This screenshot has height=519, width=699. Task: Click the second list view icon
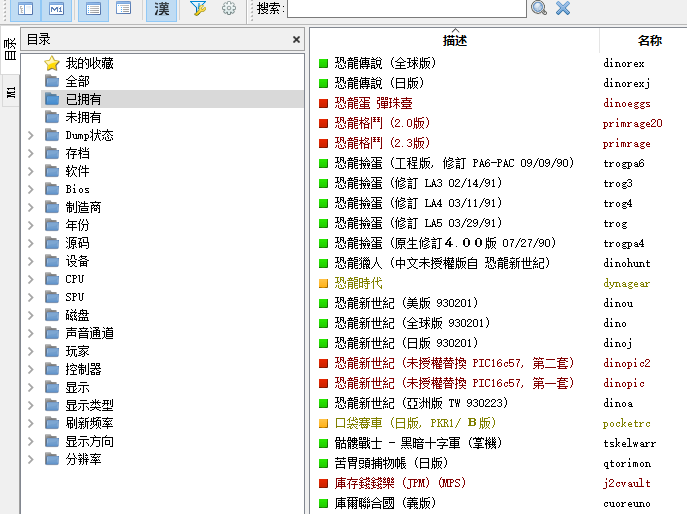click(123, 9)
